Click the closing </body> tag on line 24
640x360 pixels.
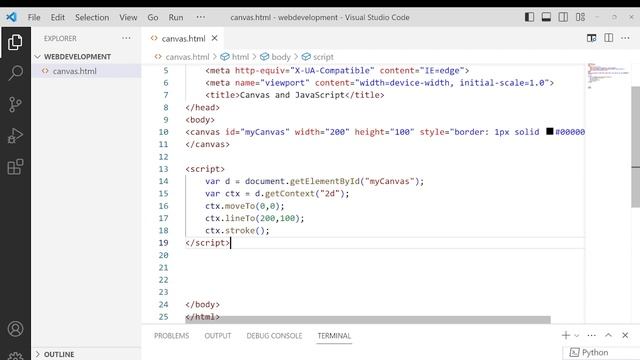pos(202,304)
